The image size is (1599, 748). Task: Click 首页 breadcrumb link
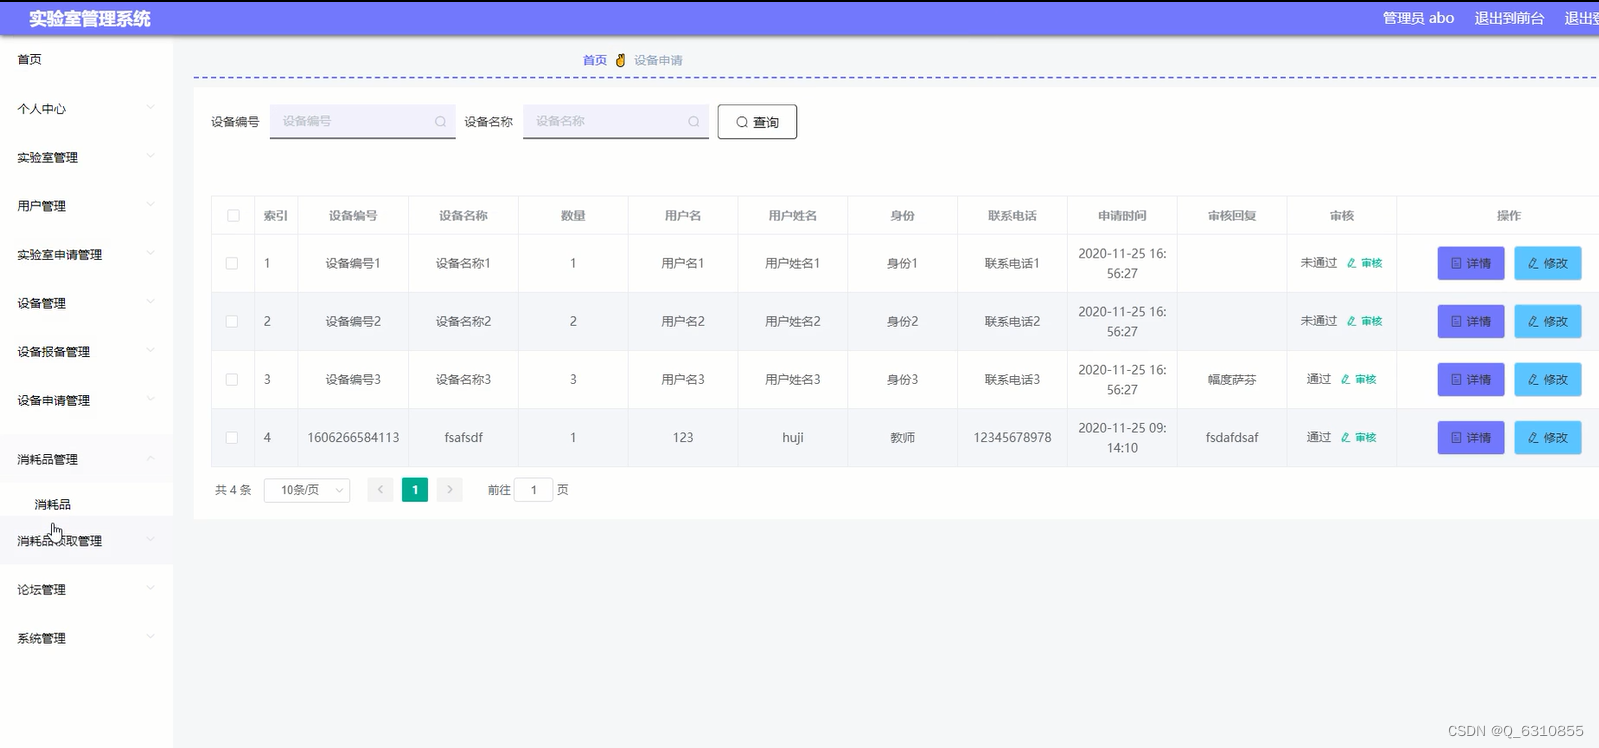click(595, 60)
